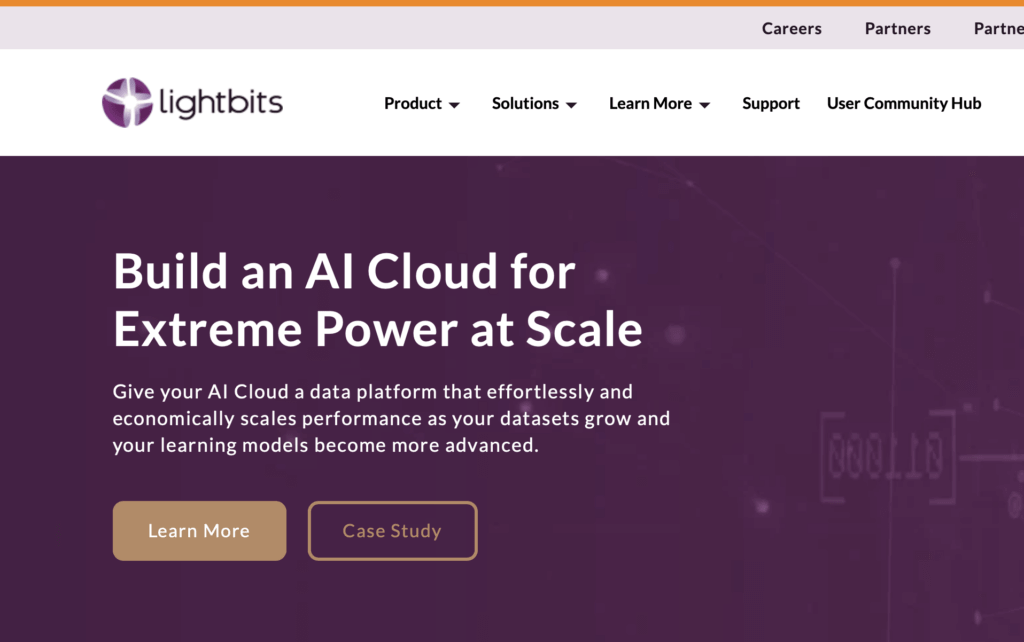Click the outlined Case Study button
Image resolution: width=1024 pixels, height=642 pixels.
(392, 531)
